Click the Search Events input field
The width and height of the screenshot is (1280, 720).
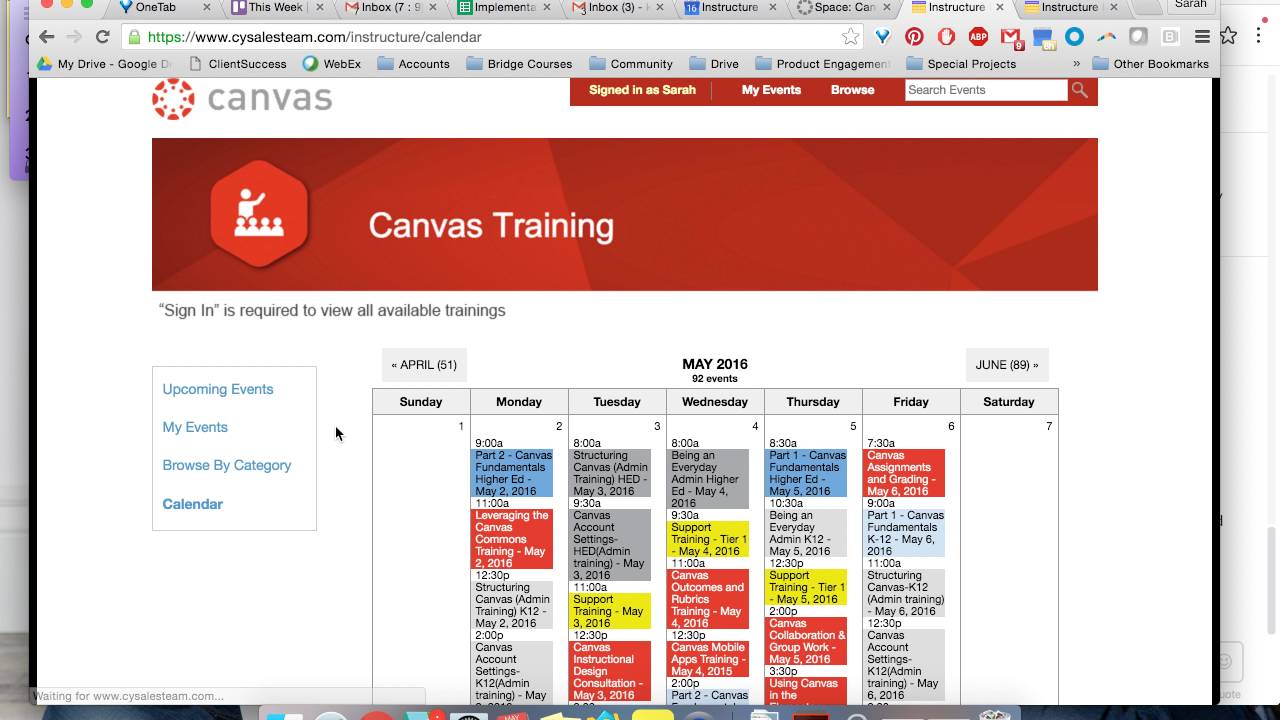click(986, 90)
